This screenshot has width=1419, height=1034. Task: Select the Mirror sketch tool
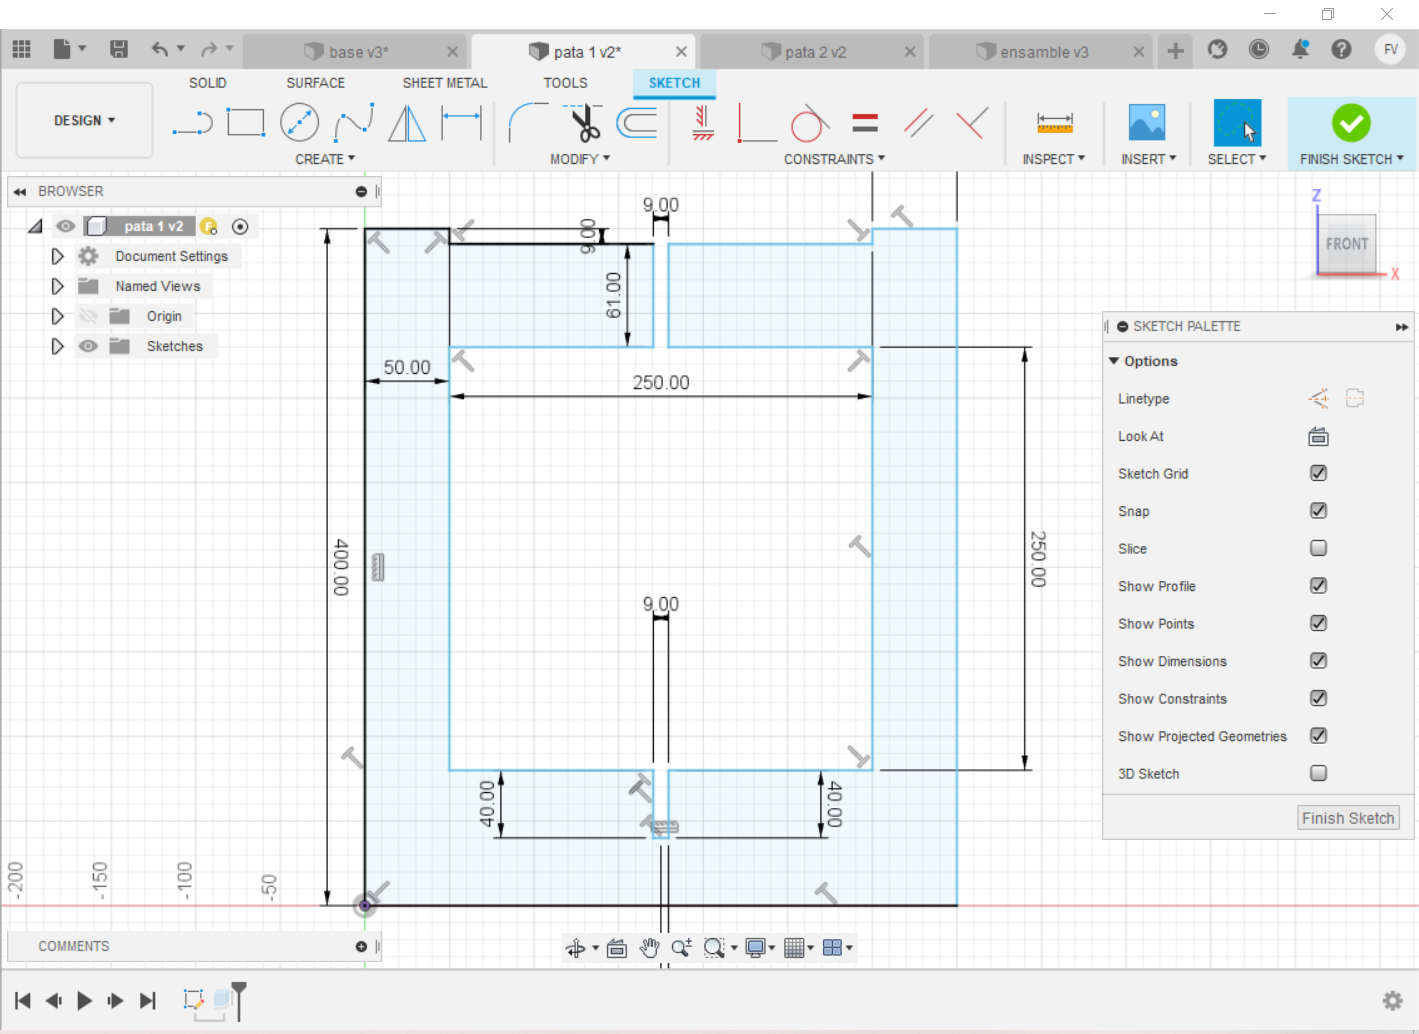pyautogui.click(x=407, y=123)
